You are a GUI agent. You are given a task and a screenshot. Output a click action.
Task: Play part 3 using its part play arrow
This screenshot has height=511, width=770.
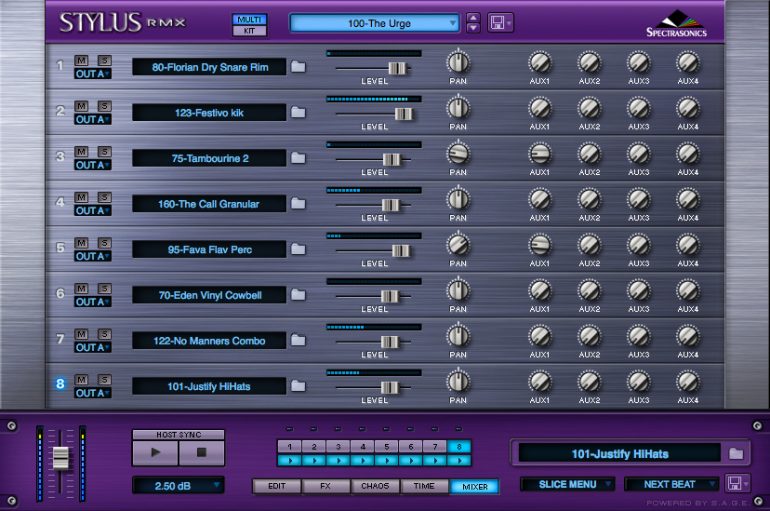pos(338,460)
